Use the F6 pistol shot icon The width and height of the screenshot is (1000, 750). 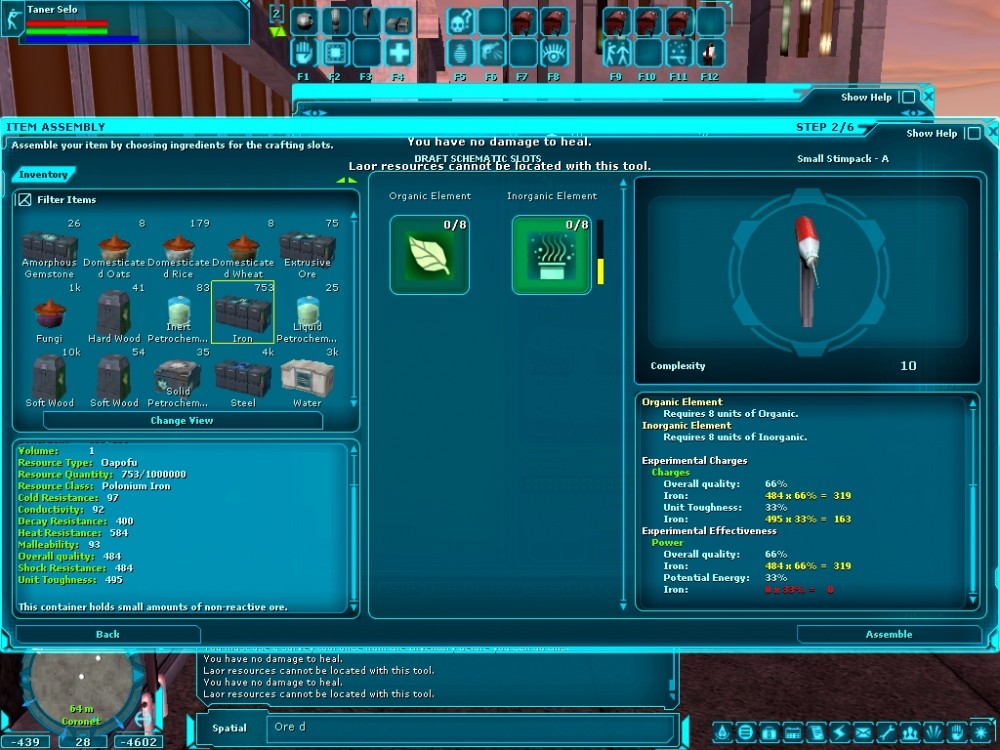[491, 52]
